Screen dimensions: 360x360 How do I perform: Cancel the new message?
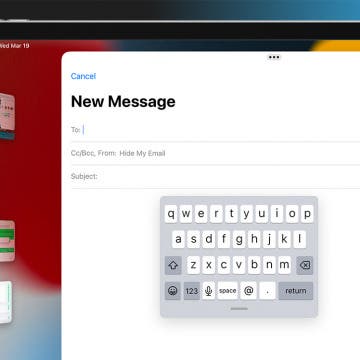(x=83, y=76)
